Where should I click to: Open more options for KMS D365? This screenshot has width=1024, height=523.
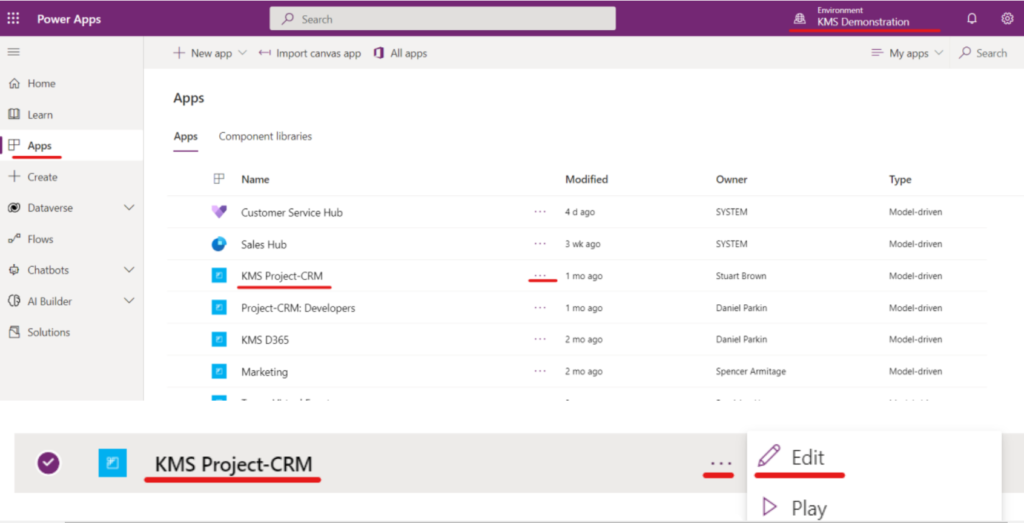(x=540, y=339)
